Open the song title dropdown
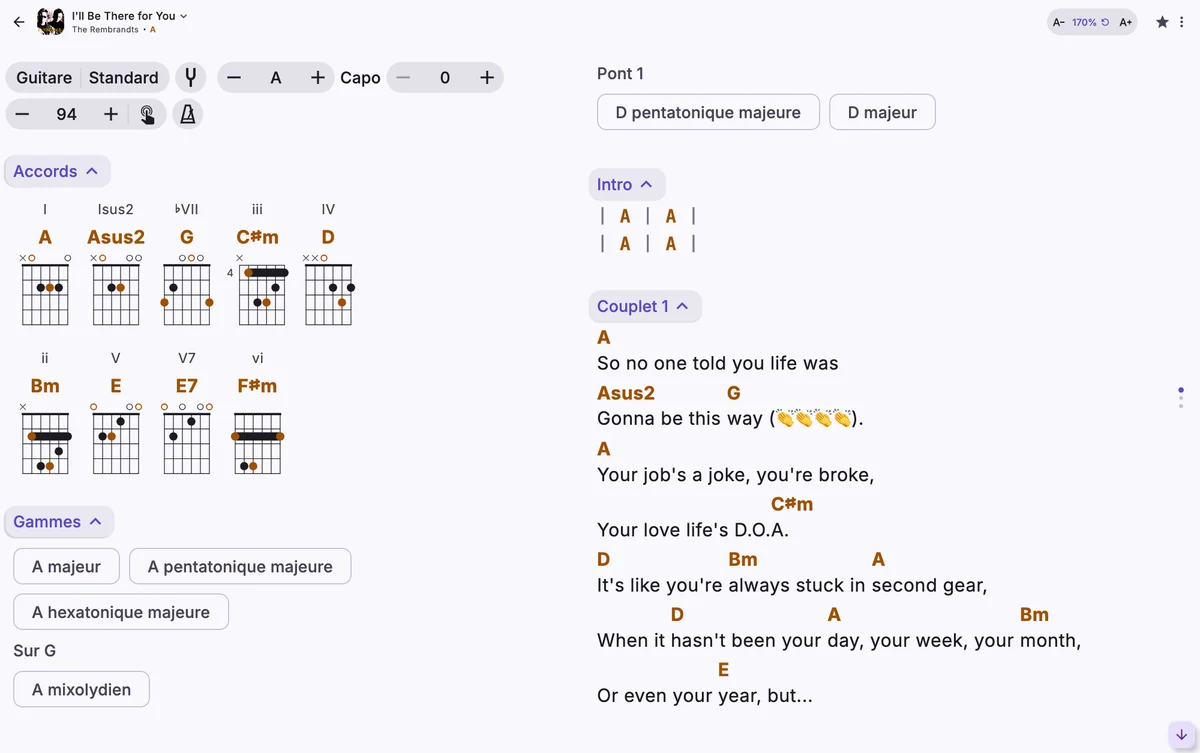 pyautogui.click(x=130, y=15)
